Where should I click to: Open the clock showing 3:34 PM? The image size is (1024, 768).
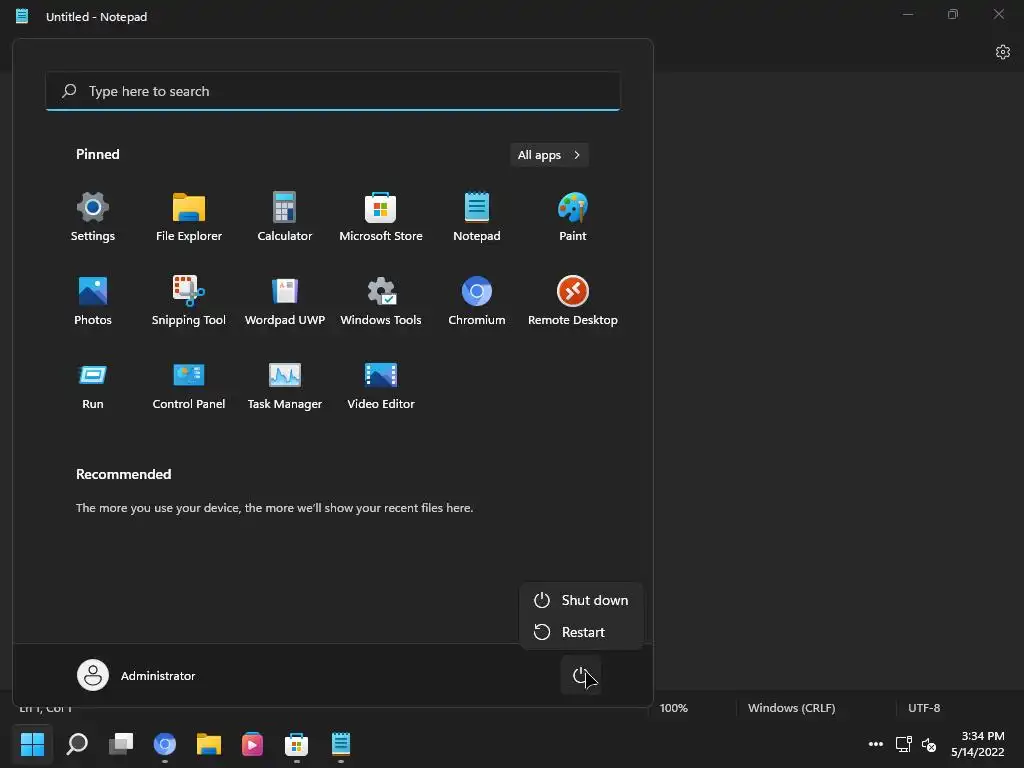click(978, 744)
